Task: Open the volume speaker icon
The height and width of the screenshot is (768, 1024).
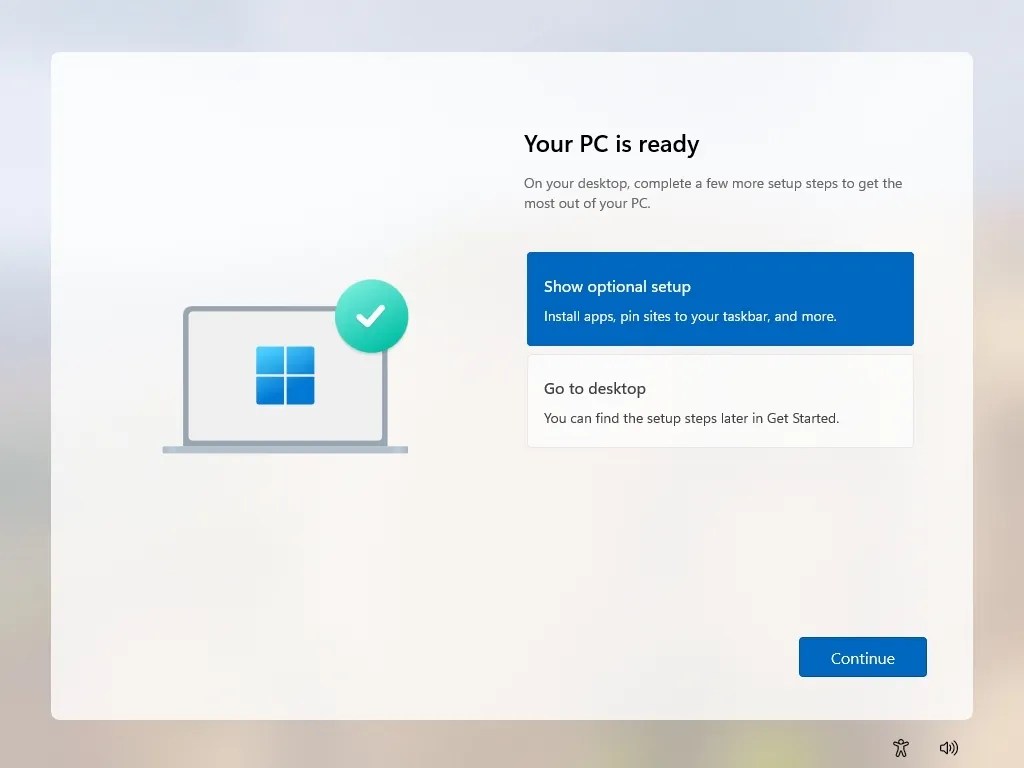Action: [948, 748]
